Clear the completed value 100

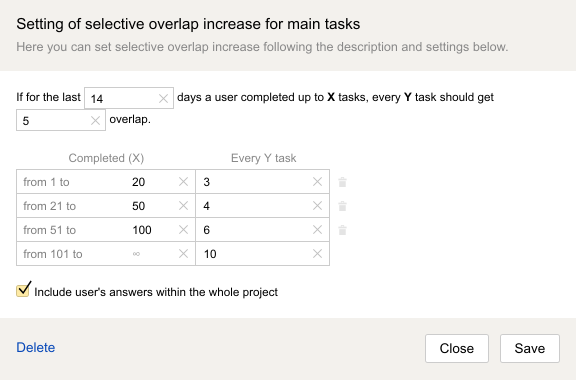(x=183, y=230)
